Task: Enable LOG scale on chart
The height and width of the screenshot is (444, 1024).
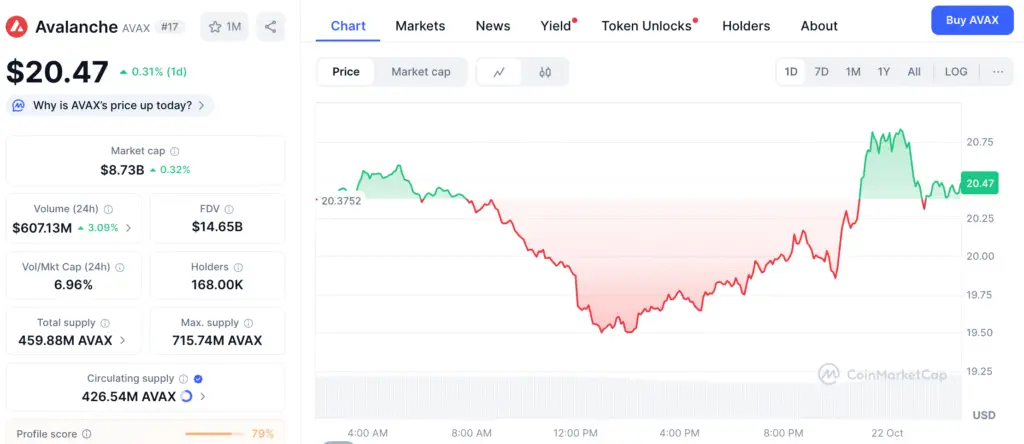Action: pyautogui.click(x=956, y=72)
